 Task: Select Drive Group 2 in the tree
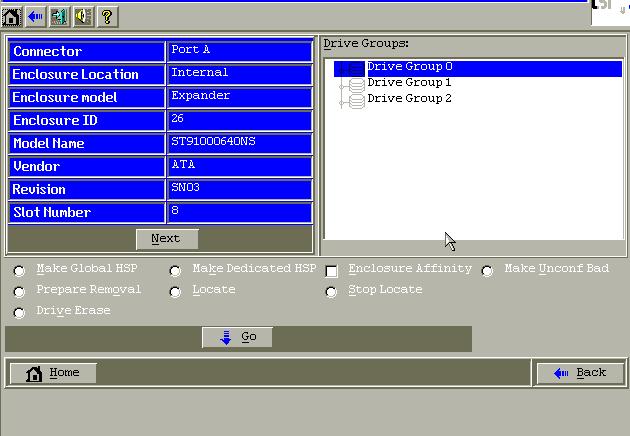[x=409, y=99]
